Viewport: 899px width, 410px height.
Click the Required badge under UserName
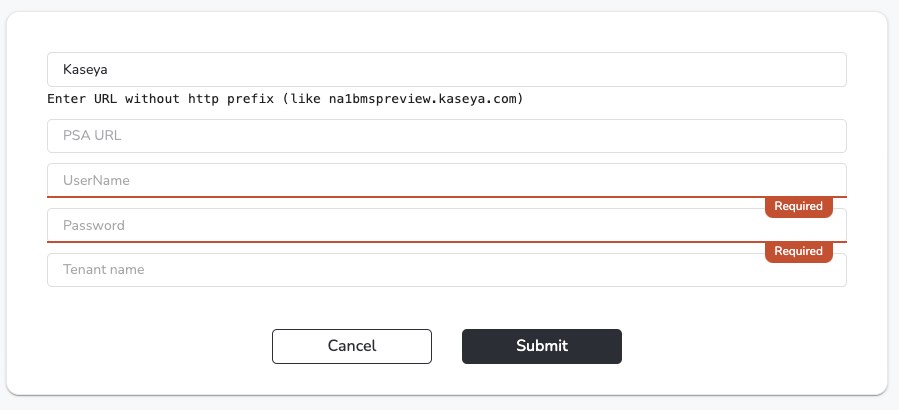coord(798,206)
